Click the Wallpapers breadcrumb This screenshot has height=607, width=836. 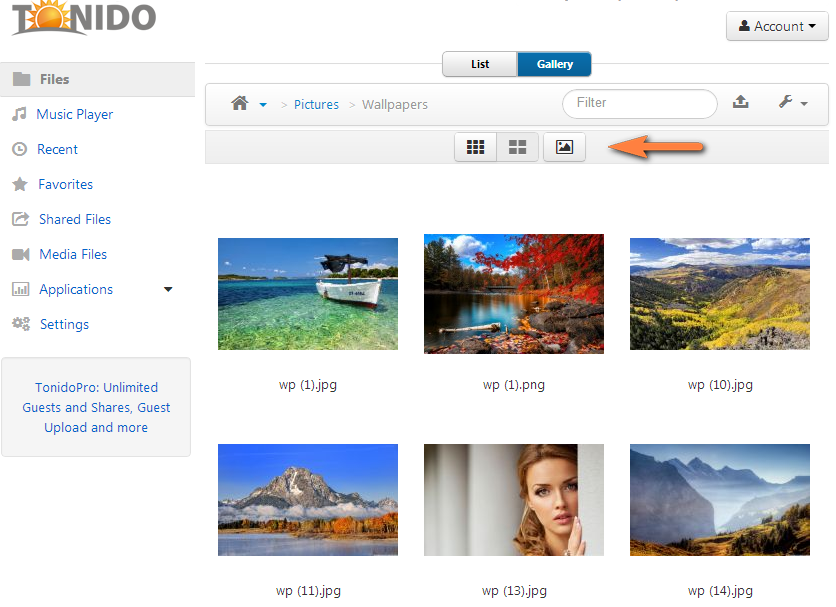395,105
